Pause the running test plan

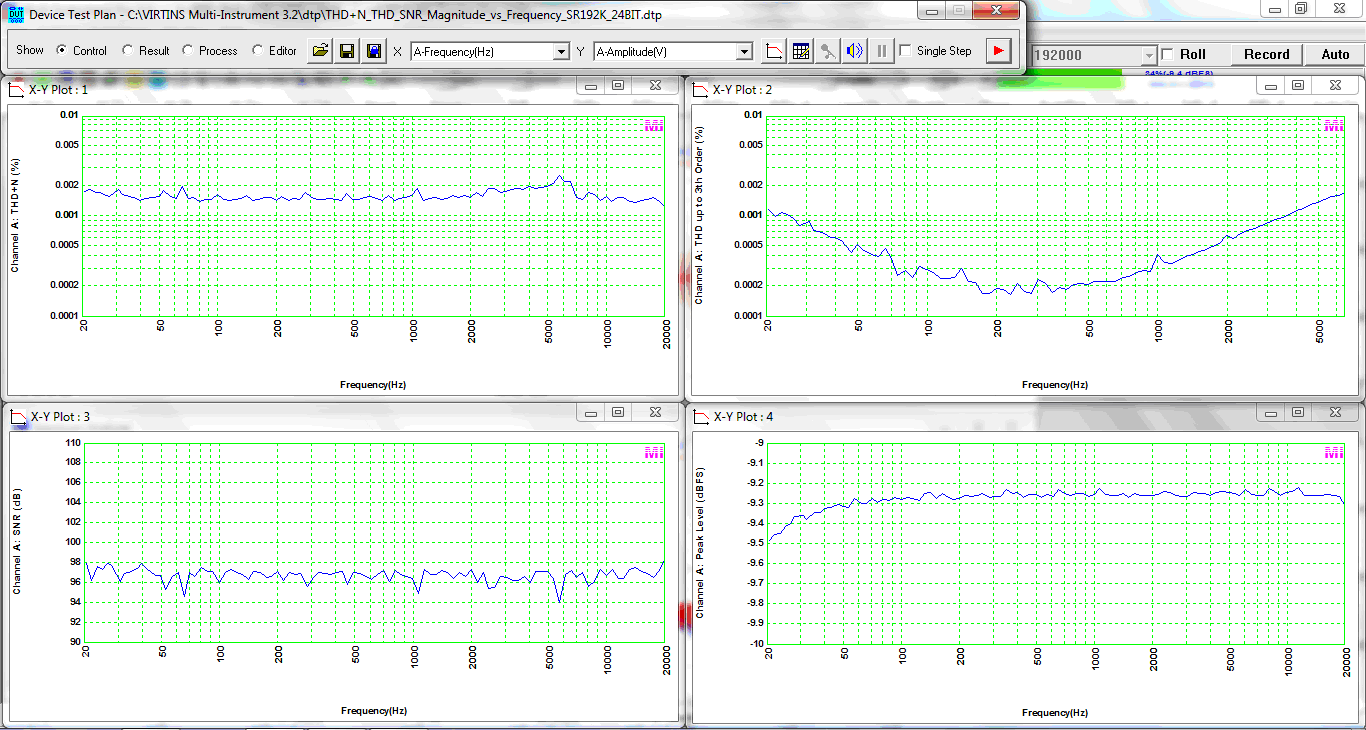tap(881, 51)
